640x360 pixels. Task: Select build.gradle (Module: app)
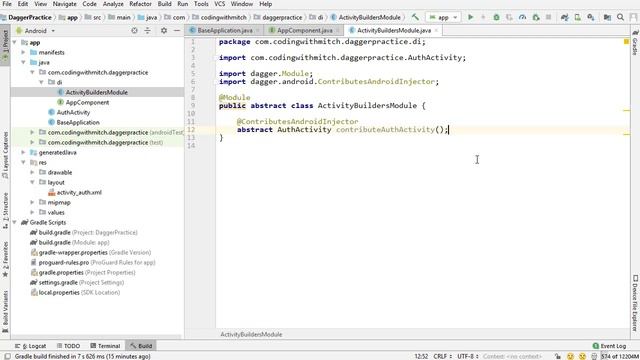[74, 242]
